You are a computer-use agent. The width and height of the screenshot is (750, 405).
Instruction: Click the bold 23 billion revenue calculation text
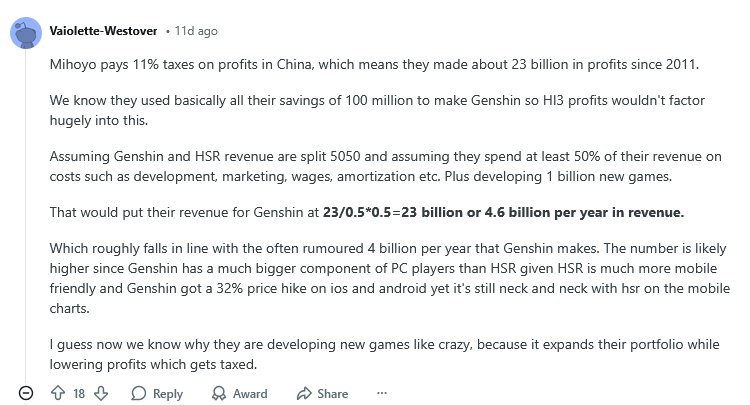click(x=503, y=212)
